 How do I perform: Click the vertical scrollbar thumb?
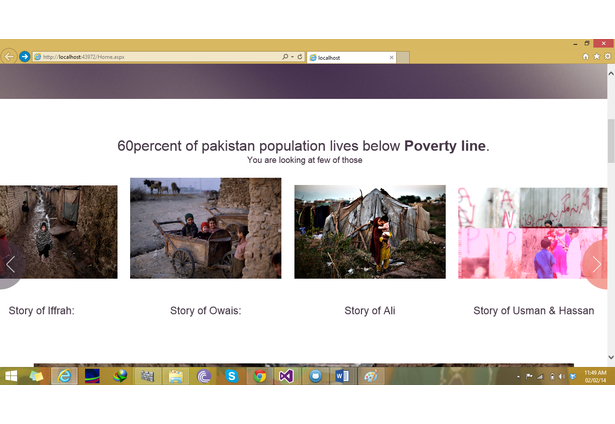point(611,140)
